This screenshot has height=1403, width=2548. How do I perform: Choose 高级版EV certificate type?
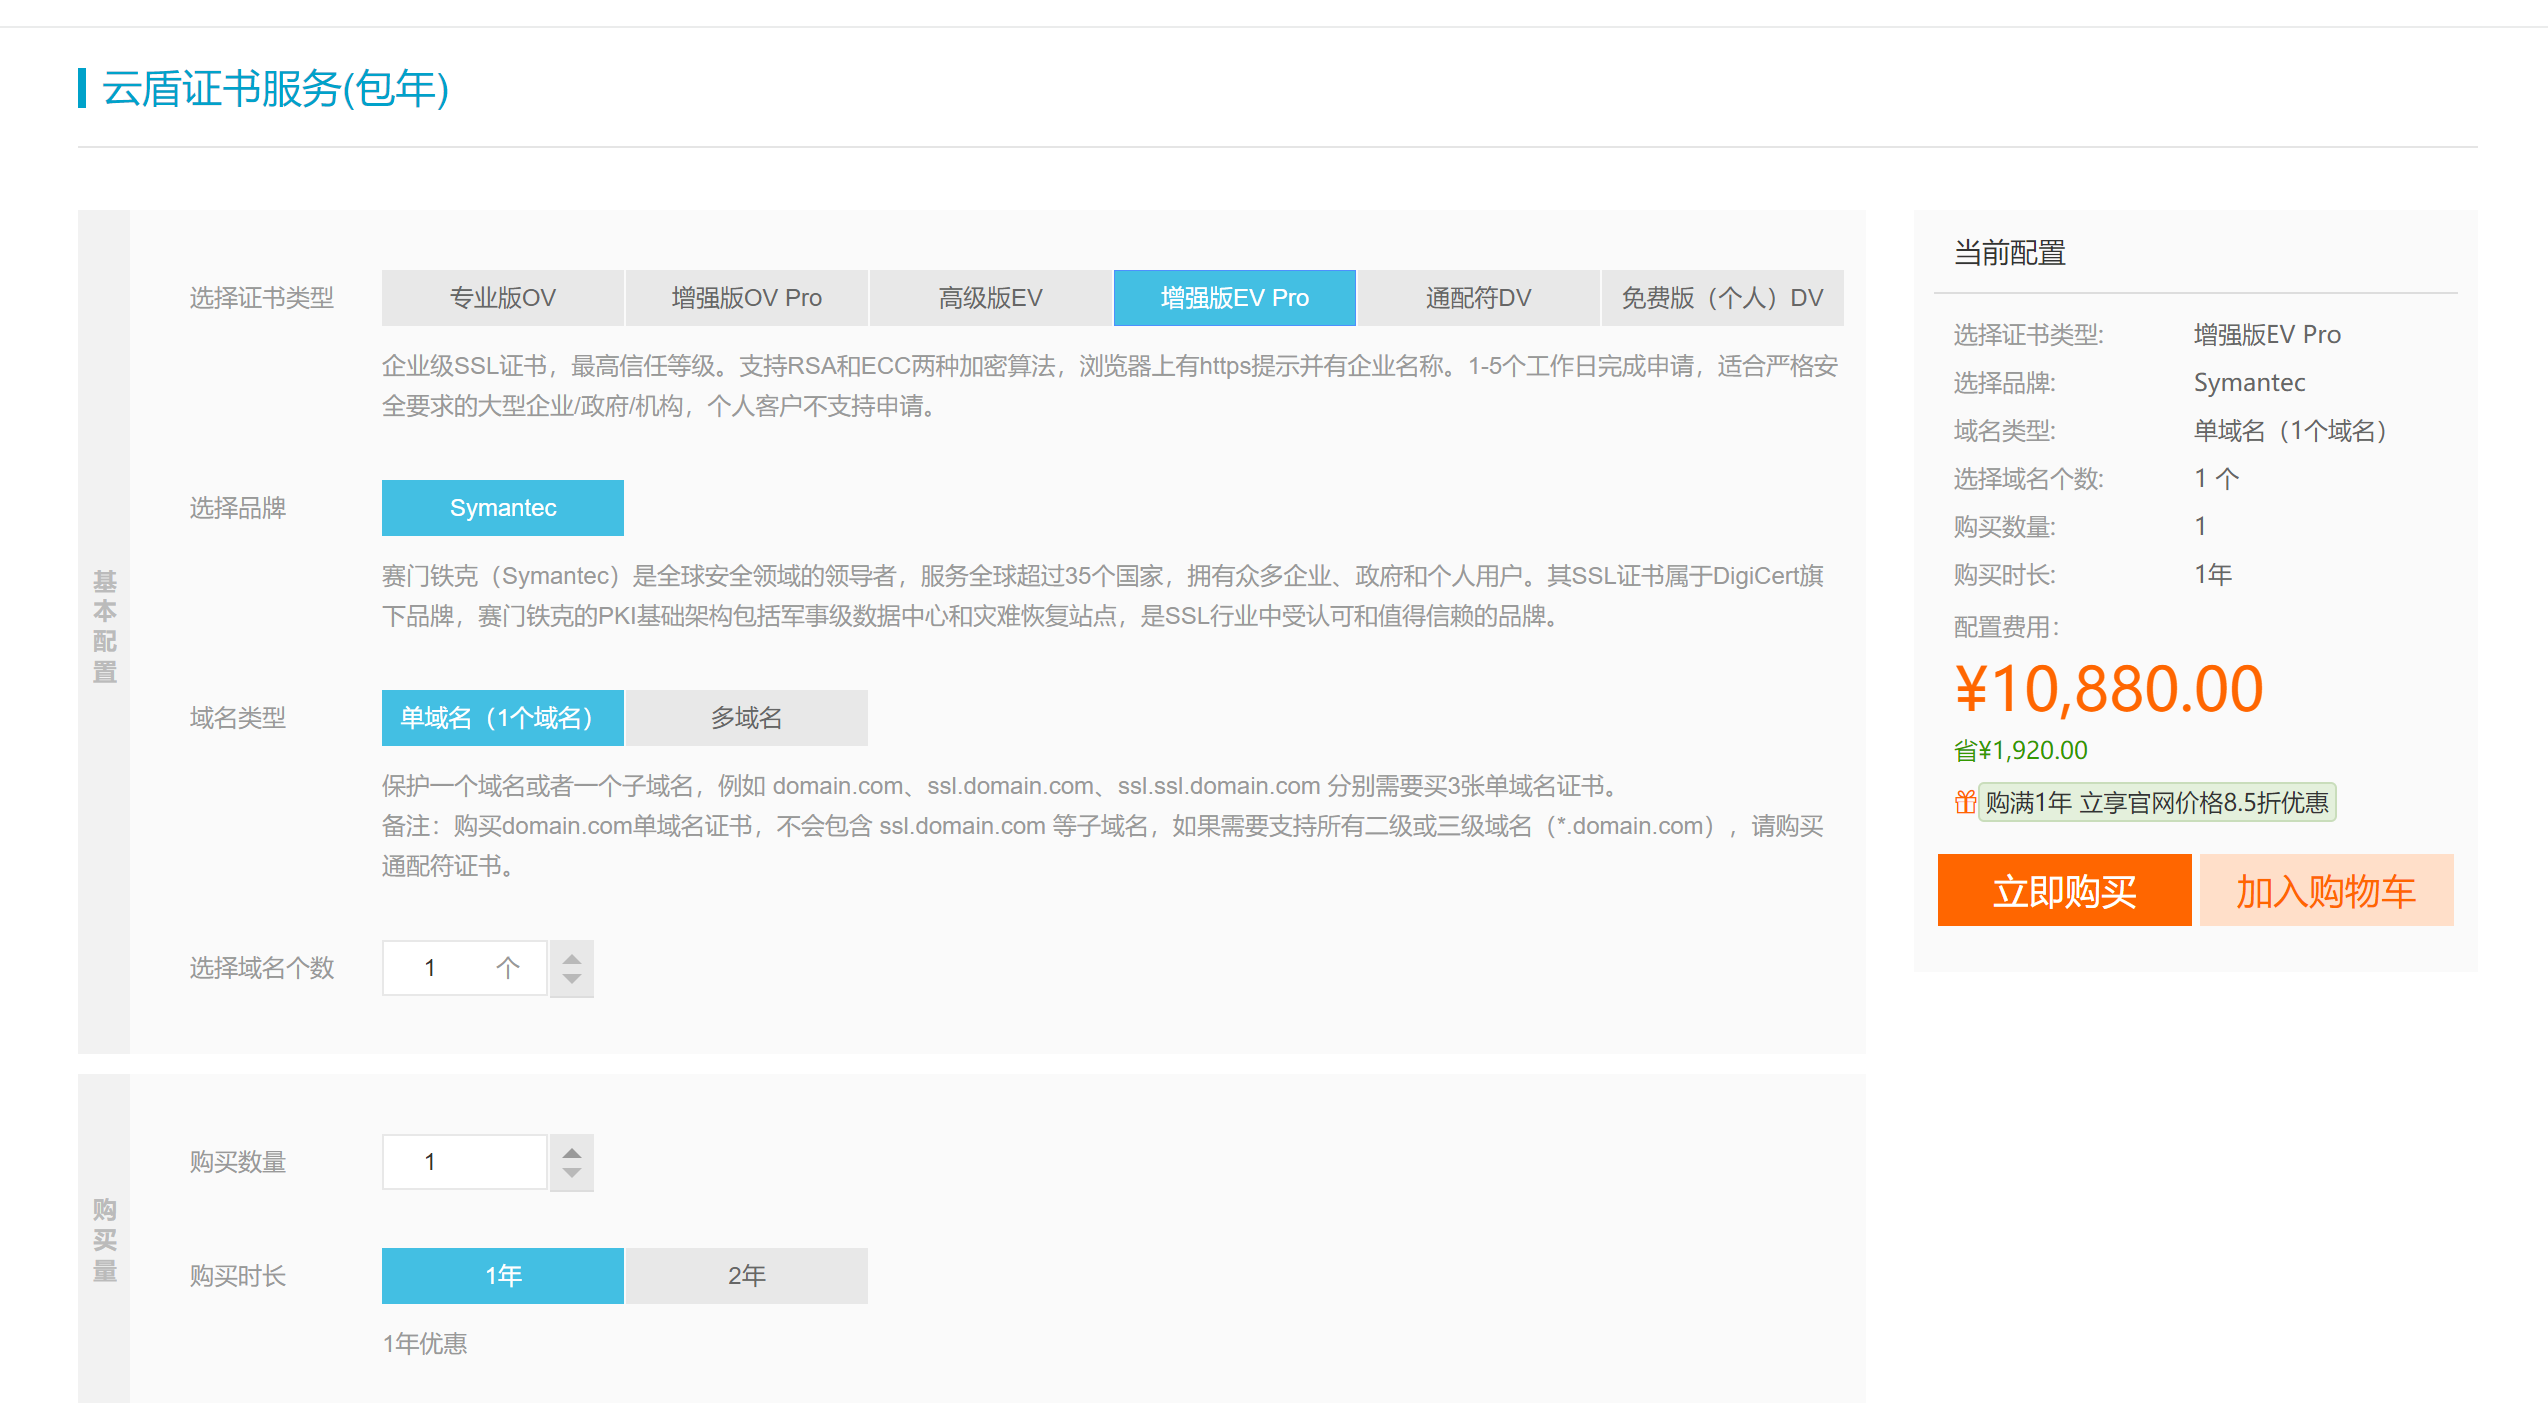click(990, 298)
